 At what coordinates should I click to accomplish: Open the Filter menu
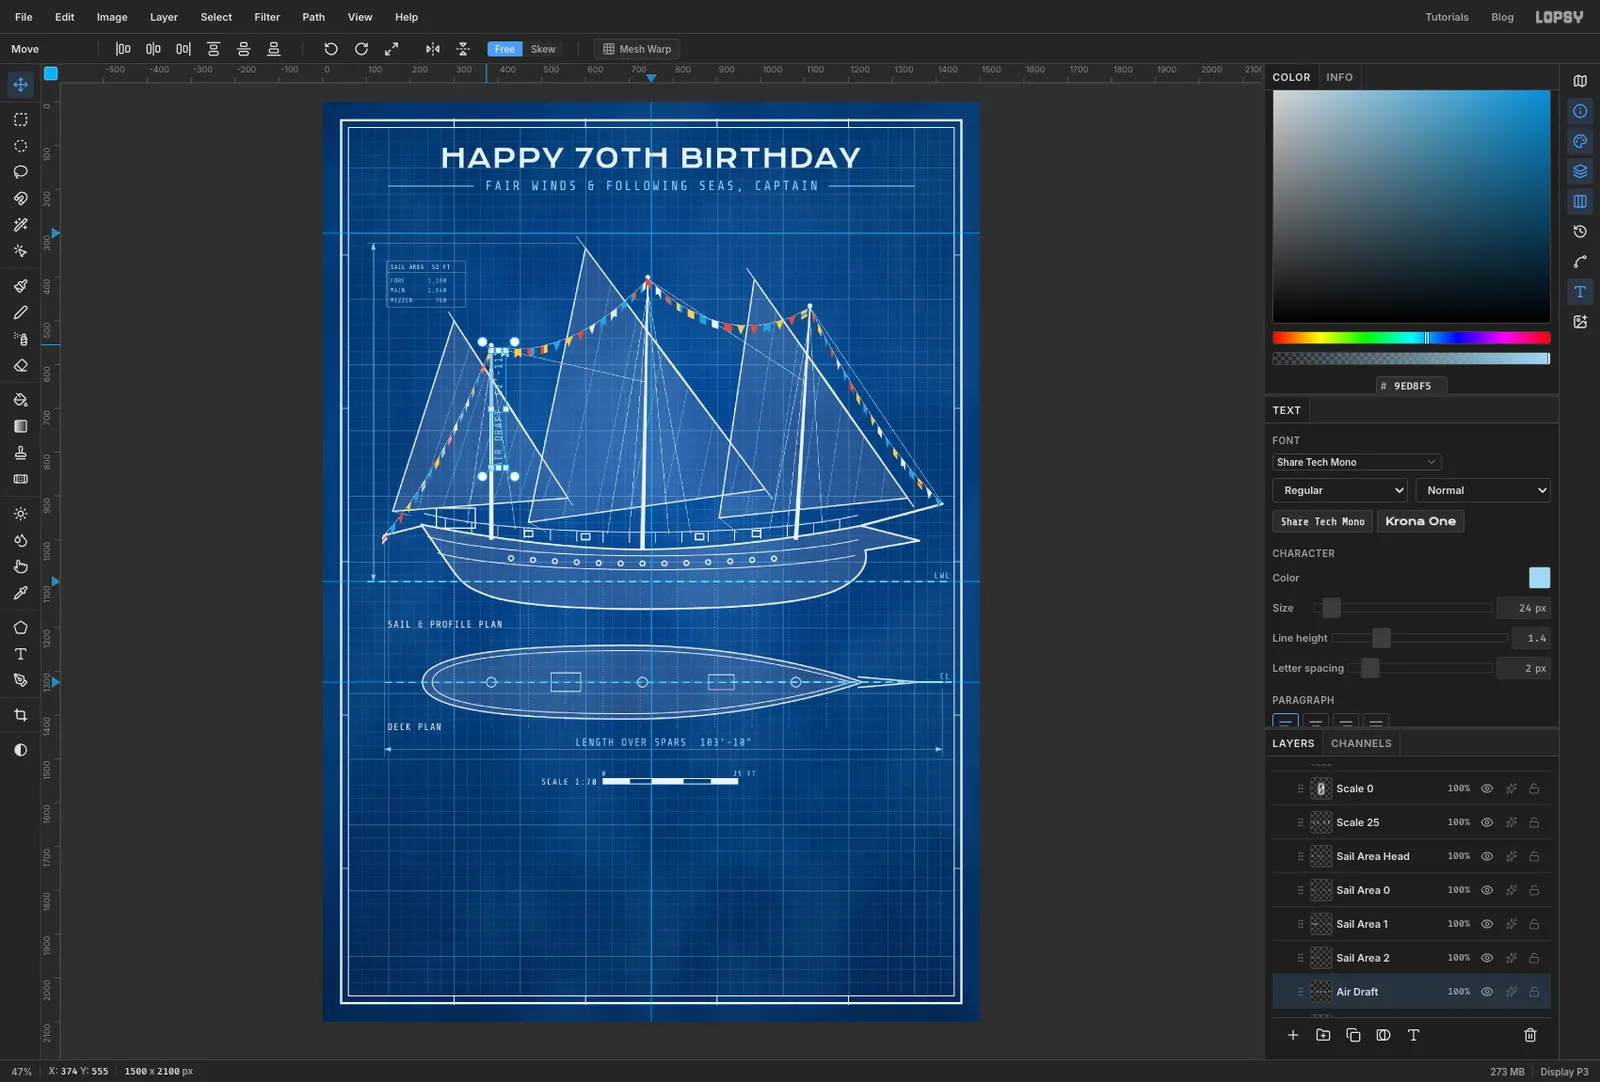click(x=267, y=17)
